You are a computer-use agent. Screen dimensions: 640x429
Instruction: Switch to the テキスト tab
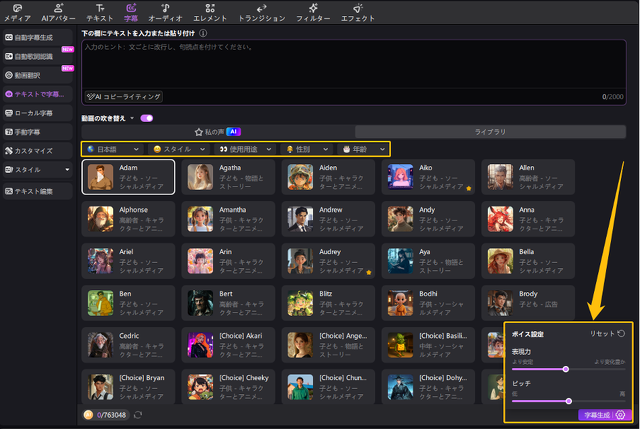pyautogui.click(x=100, y=13)
